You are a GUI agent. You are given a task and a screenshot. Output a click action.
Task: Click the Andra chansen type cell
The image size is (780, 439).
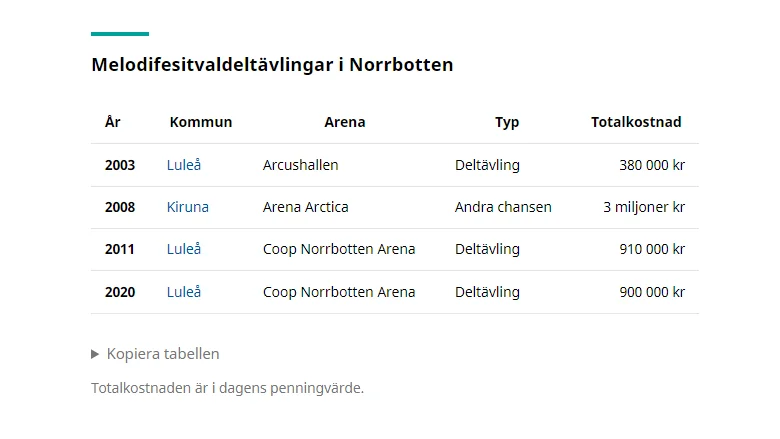(503, 207)
